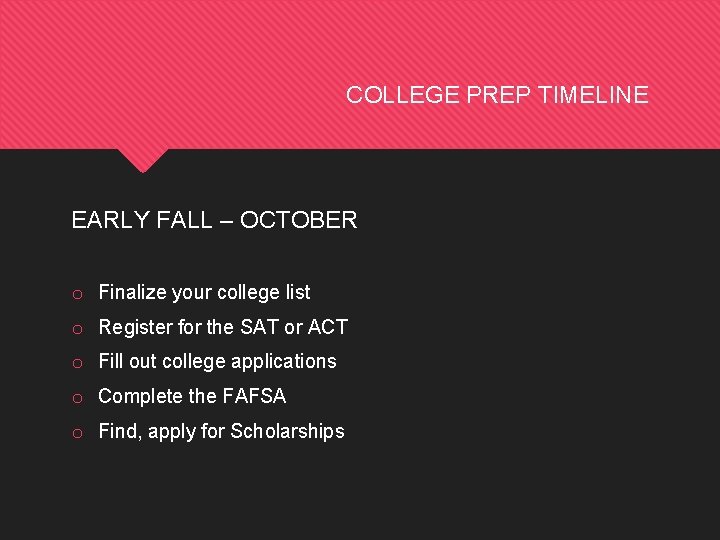
Task: Select the Complete the FAFSA line
Action: tap(192, 396)
